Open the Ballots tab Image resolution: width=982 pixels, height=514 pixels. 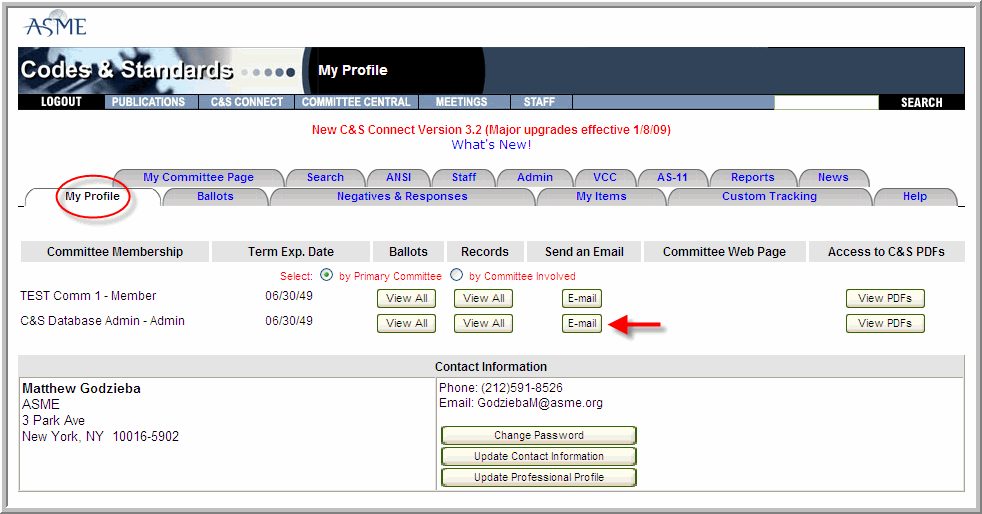pyautogui.click(x=215, y=196)
